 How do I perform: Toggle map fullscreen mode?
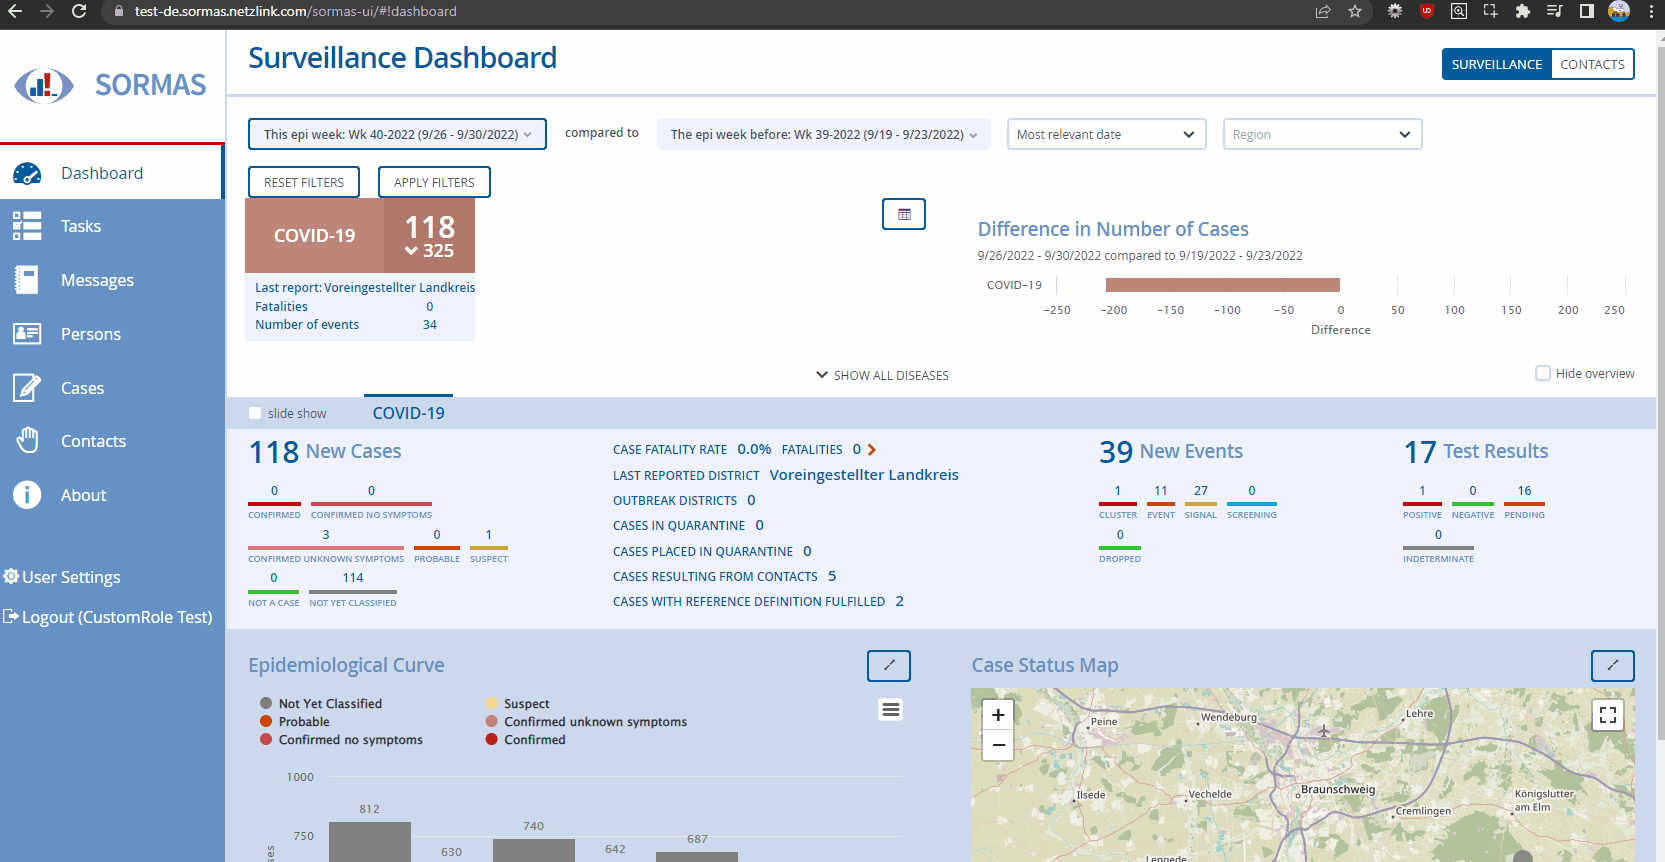pyautogui.click(x=1608, y=715)
